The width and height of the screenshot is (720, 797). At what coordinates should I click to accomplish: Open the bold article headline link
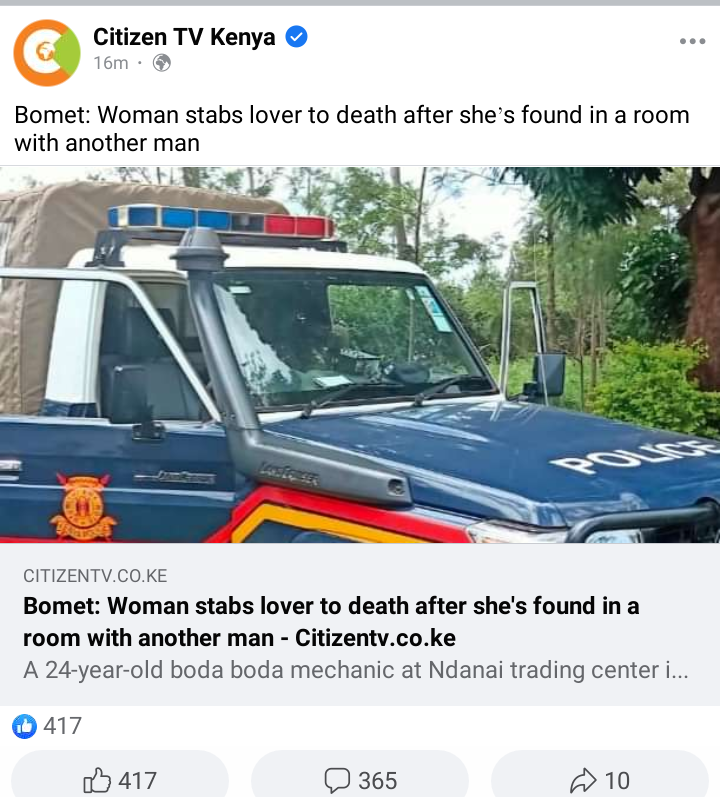click(x=331, y=622)
